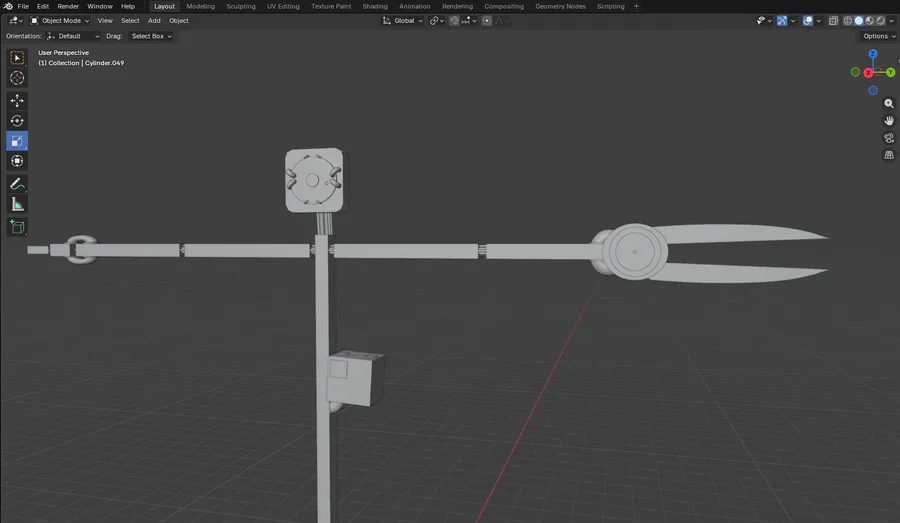
Task: Open the Orientation Default dropdown
Action: tap(73, 36)
